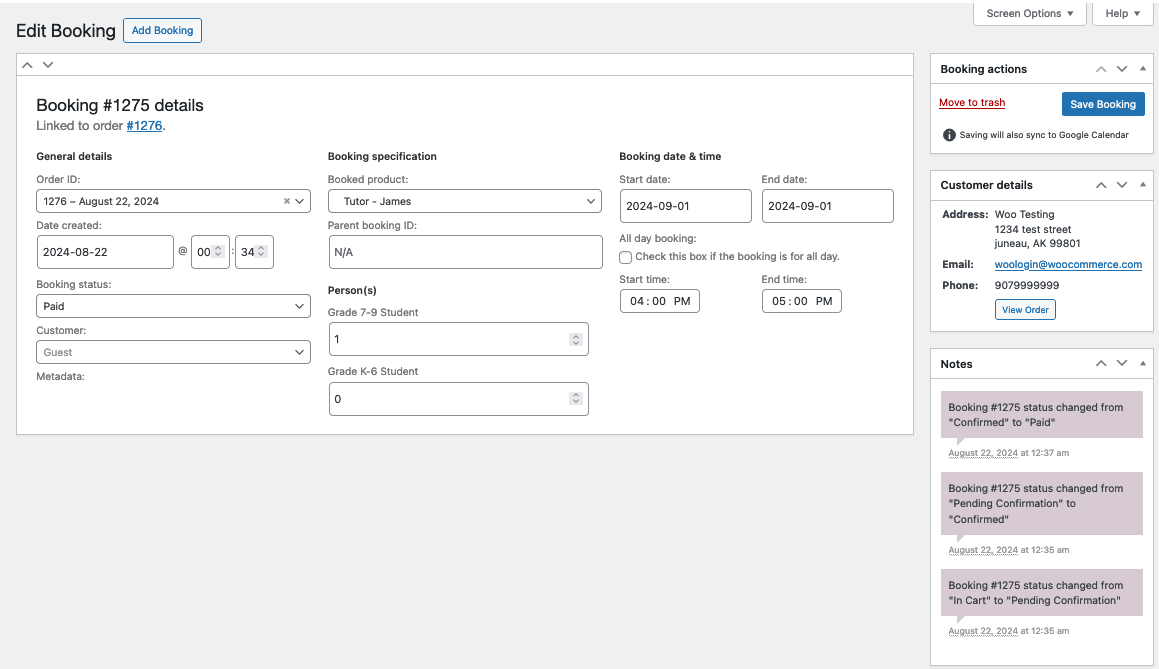
Task: Click the note changing Pending Confirmation to Confirmed
Action: (x=1041, y=503)
